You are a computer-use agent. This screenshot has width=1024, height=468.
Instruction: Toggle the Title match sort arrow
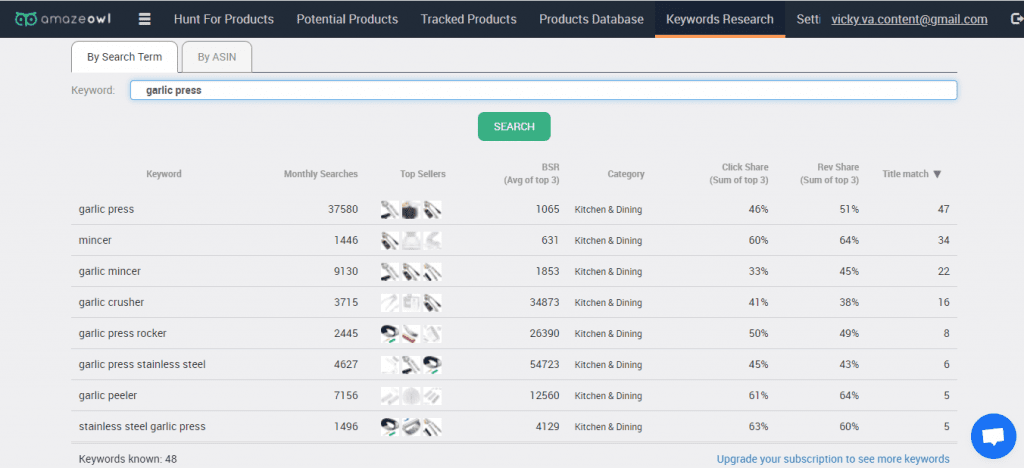click(x=937, y=174)
